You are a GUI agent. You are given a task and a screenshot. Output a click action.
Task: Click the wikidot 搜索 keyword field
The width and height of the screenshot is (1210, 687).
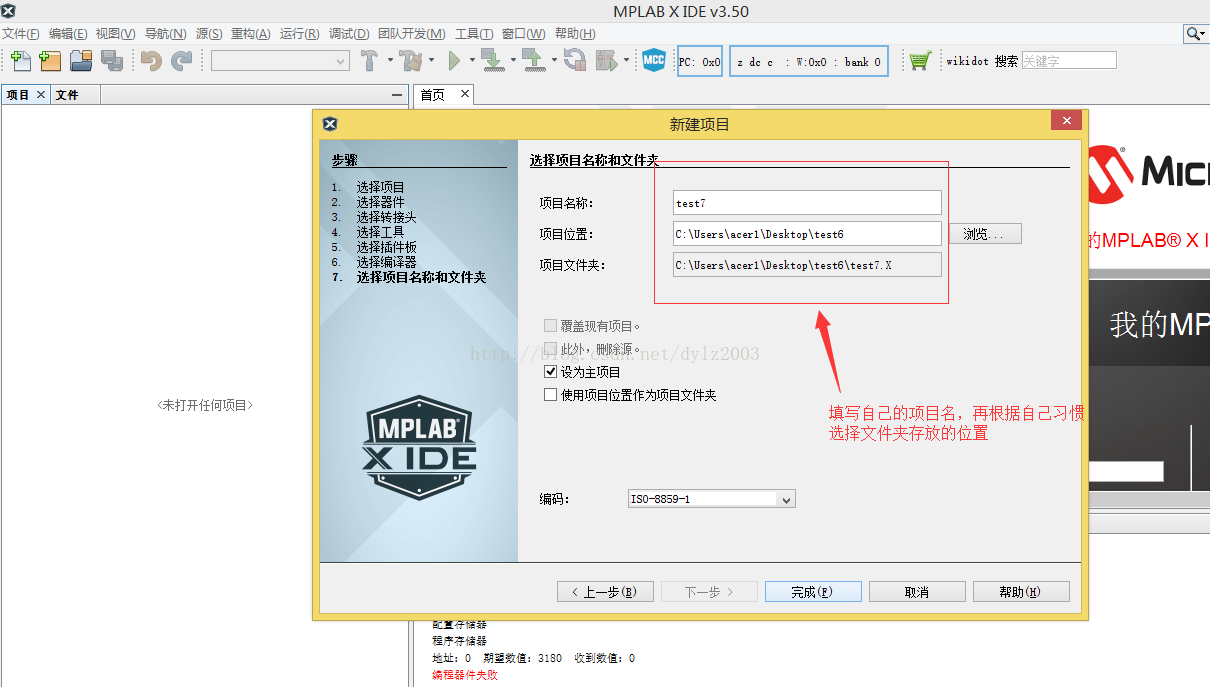(x=1068, y=61)
